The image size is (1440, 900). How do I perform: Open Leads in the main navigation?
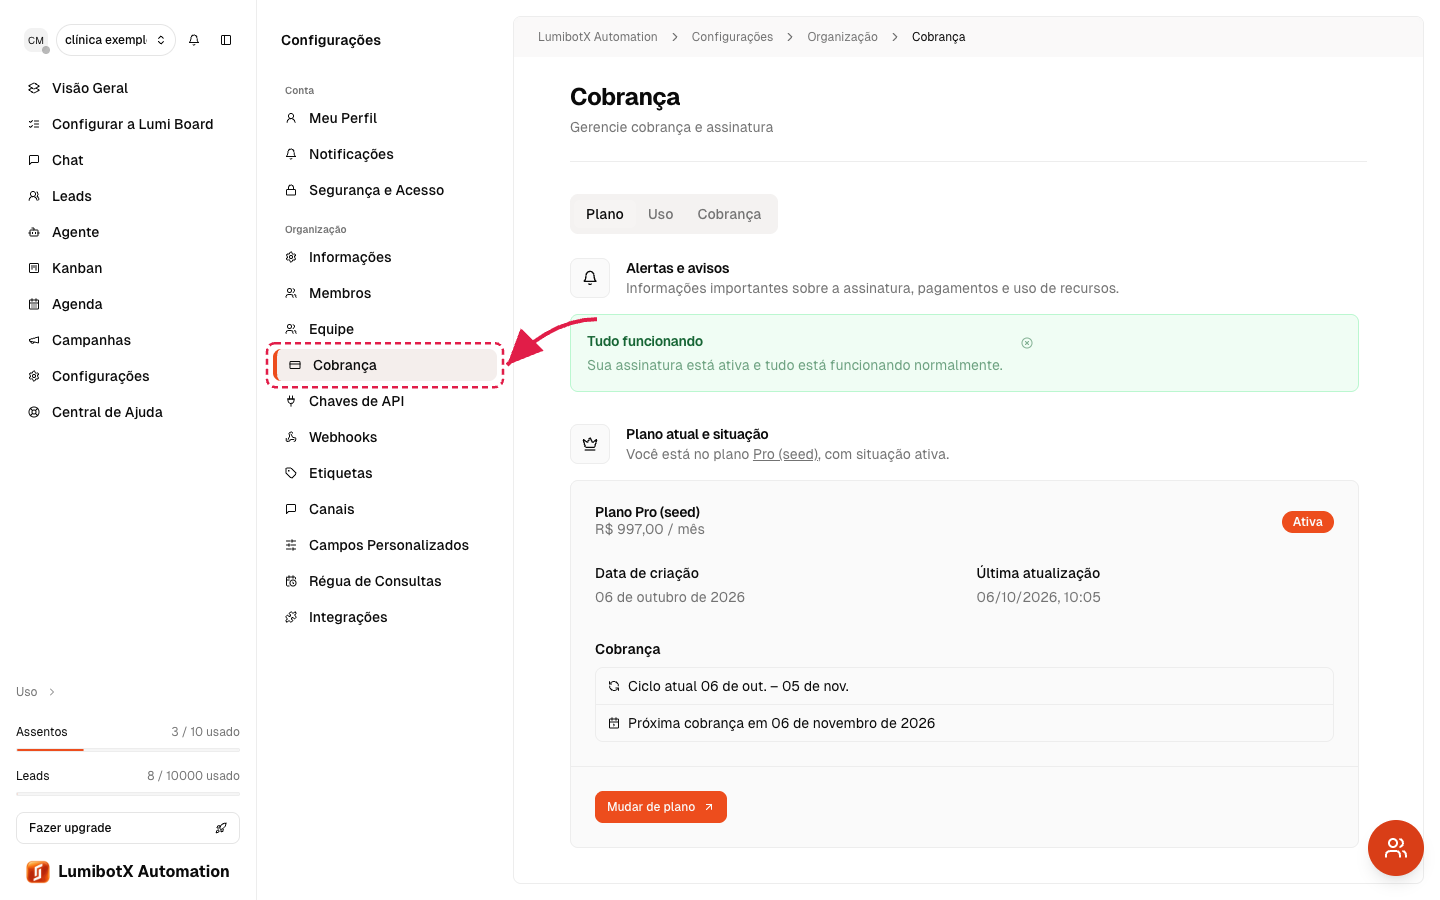(128, 196)
